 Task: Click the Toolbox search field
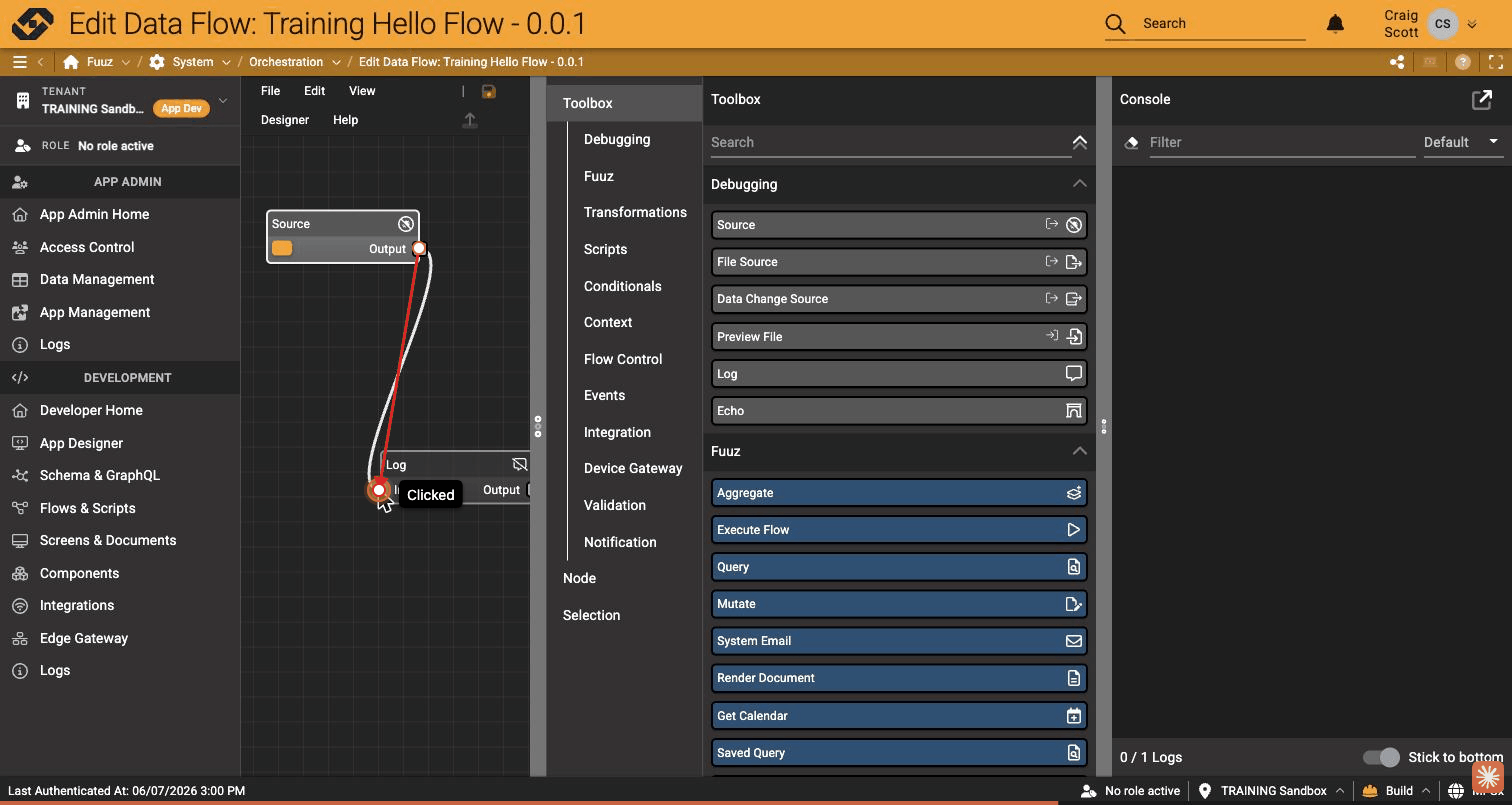click(x=890, y=142)
